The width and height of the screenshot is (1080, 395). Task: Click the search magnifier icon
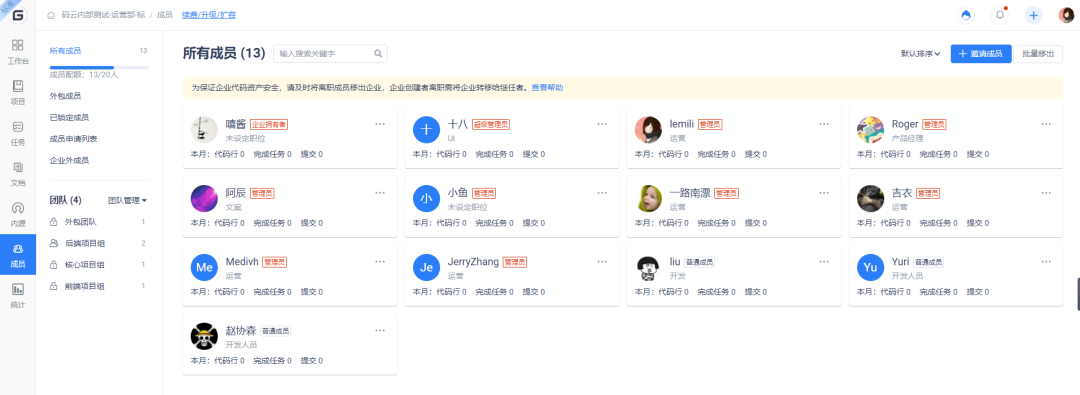[378, 53]
